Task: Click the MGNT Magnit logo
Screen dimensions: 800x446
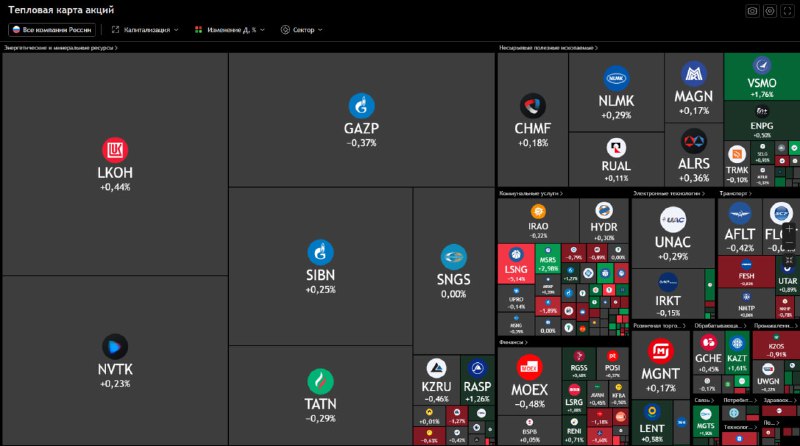Action: pos(661,351)
